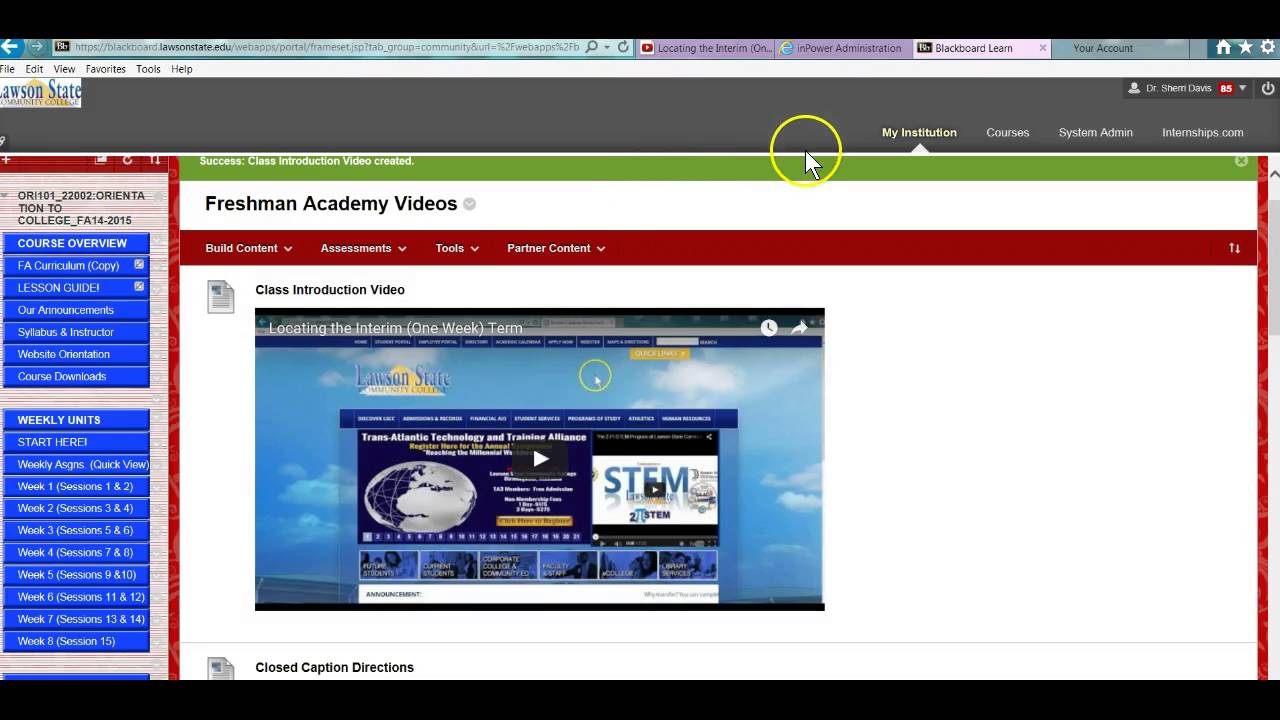Open Syllabus & Instructor link
Image resolution: width=1280 pixels, height=720 pixels.
66,332
